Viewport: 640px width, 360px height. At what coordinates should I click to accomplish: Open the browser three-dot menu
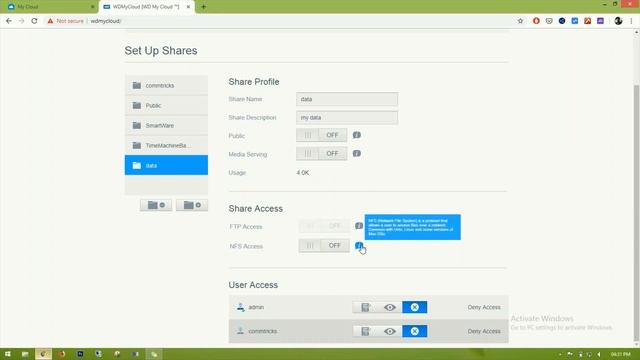tap(631, 21)
